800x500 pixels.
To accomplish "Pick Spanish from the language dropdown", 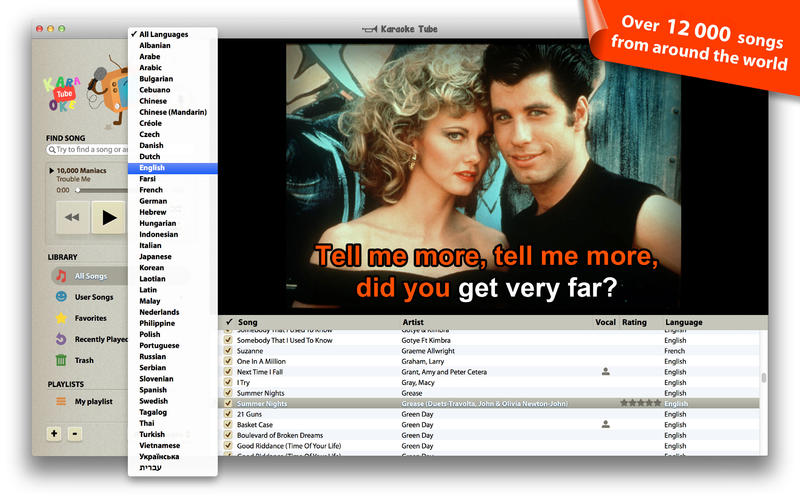I will [153, 389].
